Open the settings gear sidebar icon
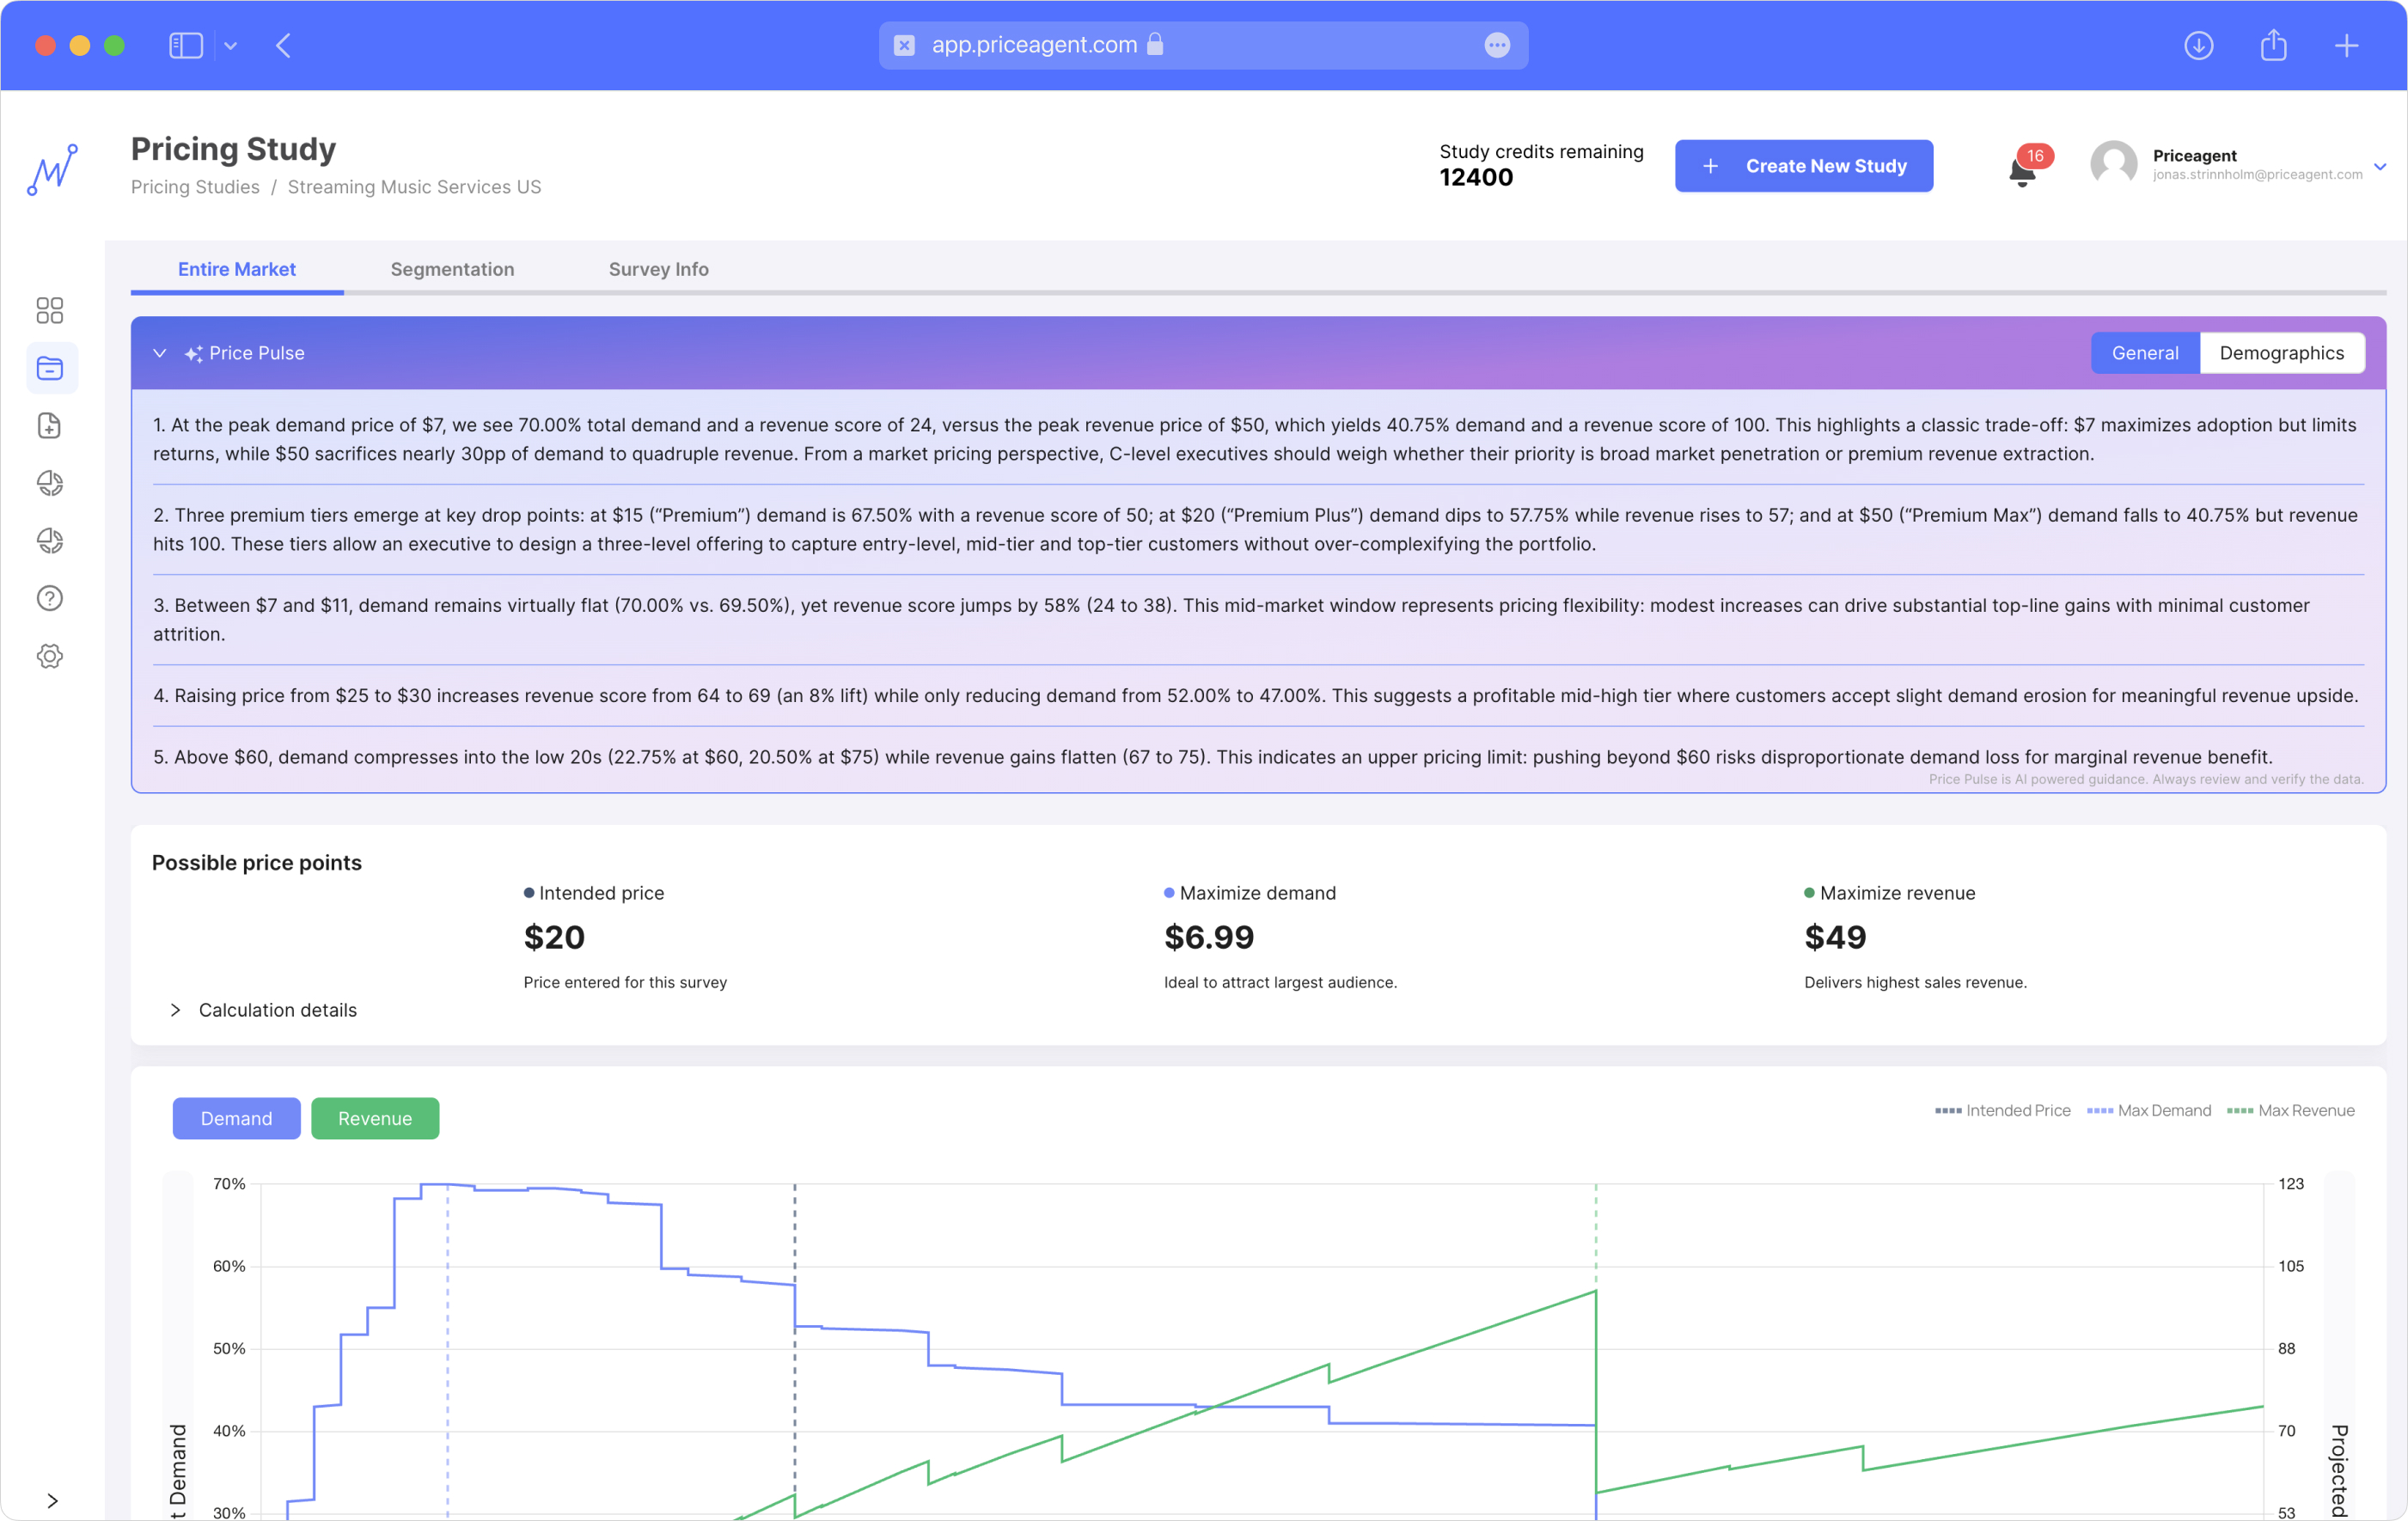 50,656
